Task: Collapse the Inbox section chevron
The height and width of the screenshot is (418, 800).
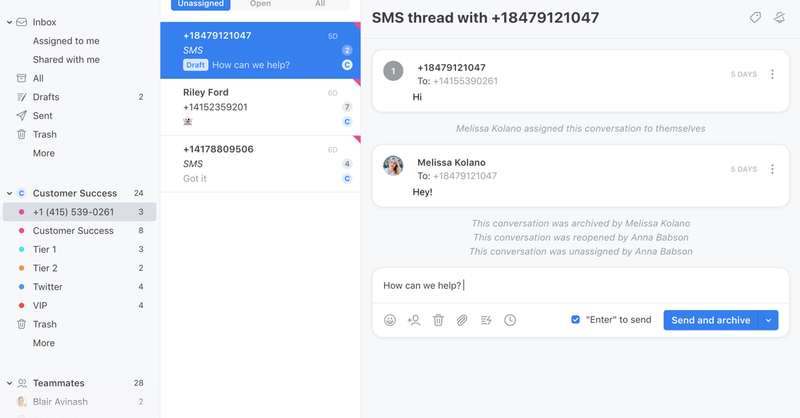Action: [9, 22]
